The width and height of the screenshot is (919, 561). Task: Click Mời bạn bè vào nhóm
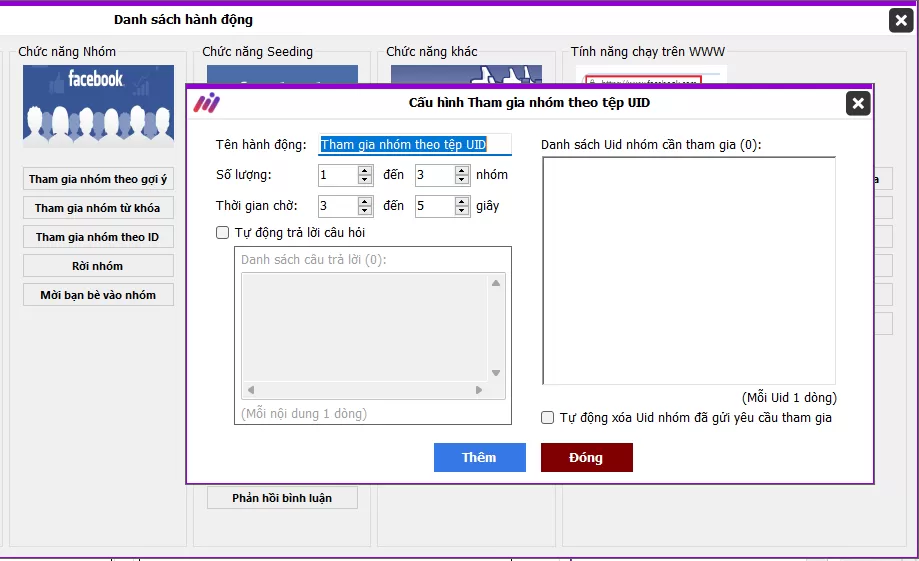point(98,295)
